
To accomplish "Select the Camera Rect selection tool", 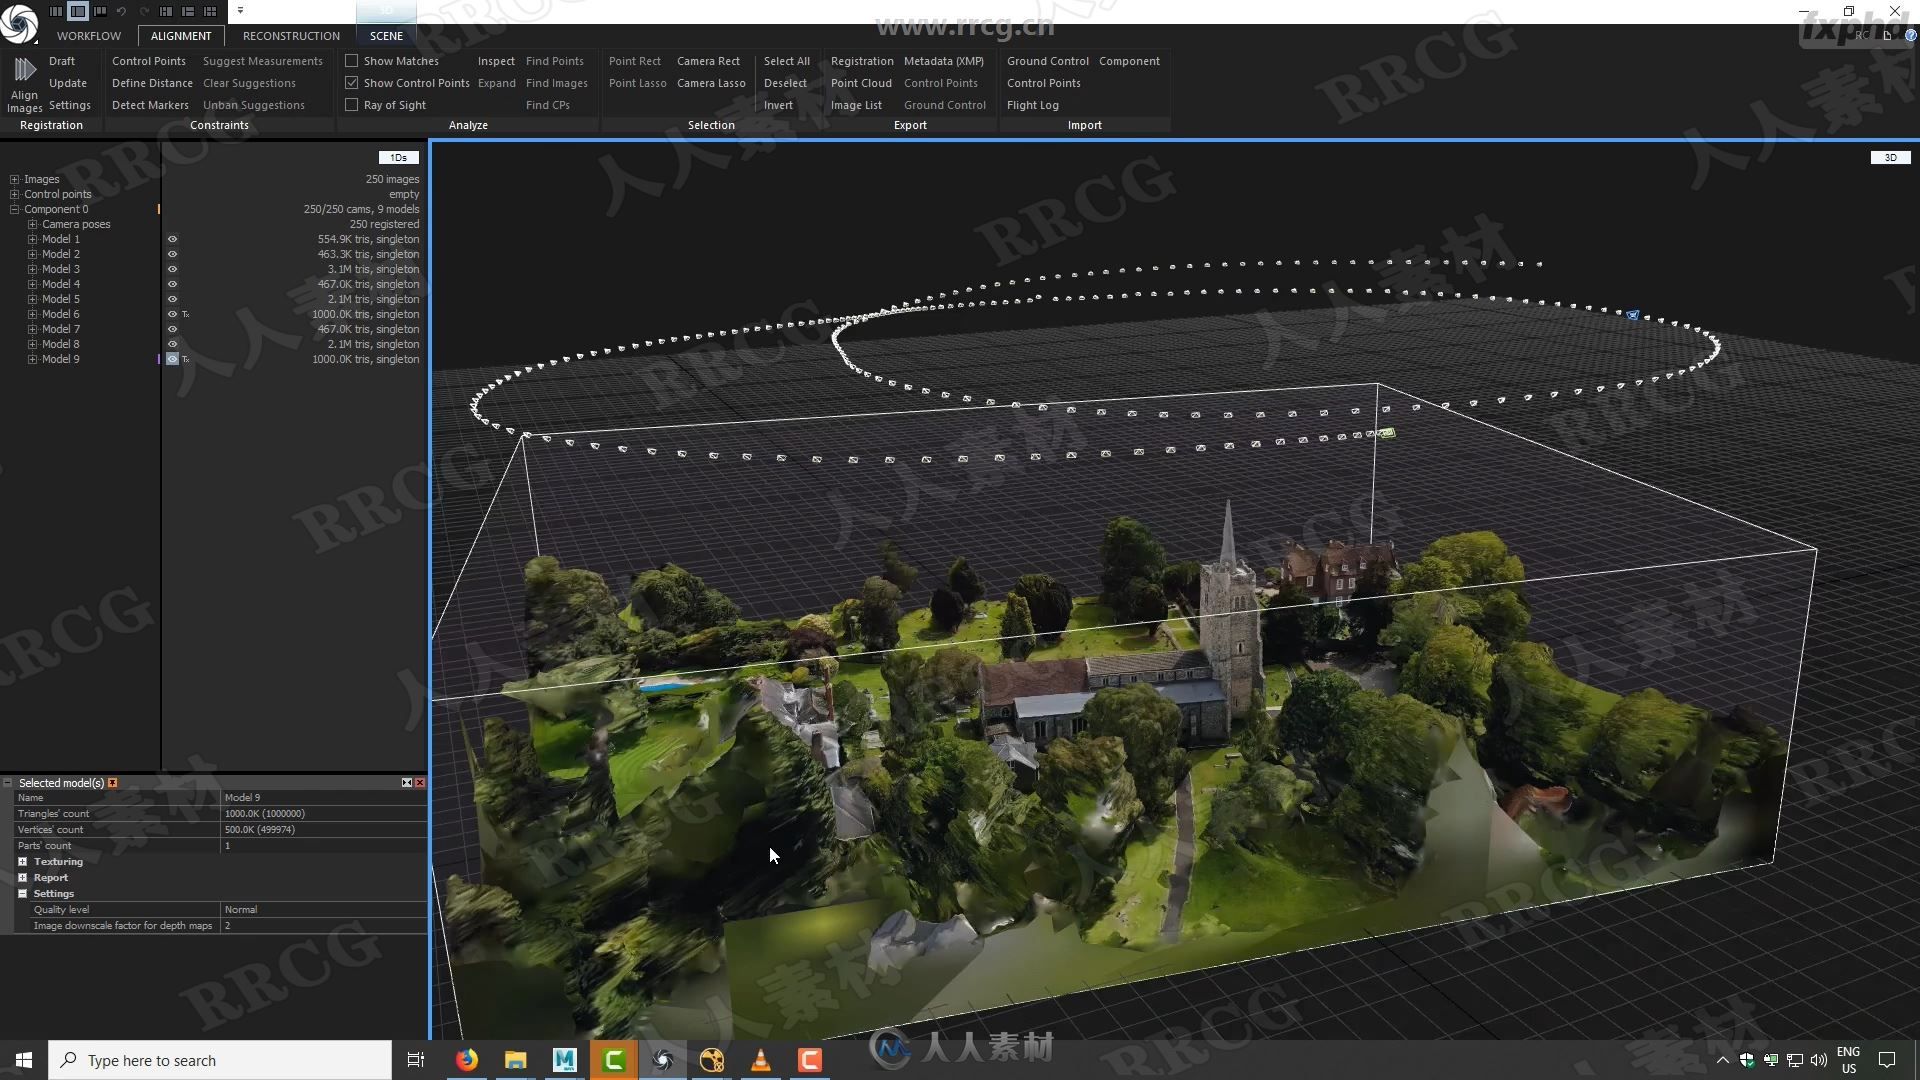I will tap(708, 61).
